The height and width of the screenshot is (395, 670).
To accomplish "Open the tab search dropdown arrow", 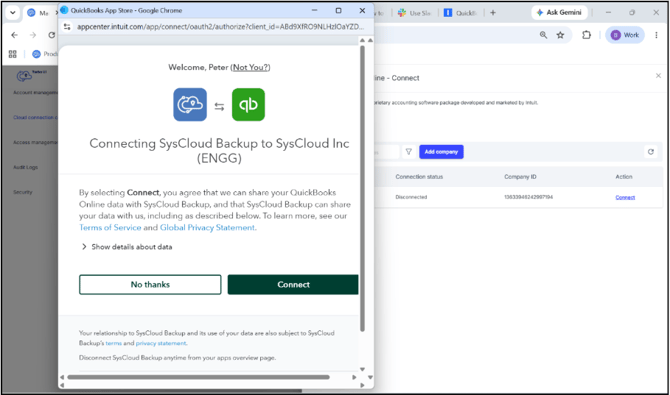I will [x=12, y=13].
